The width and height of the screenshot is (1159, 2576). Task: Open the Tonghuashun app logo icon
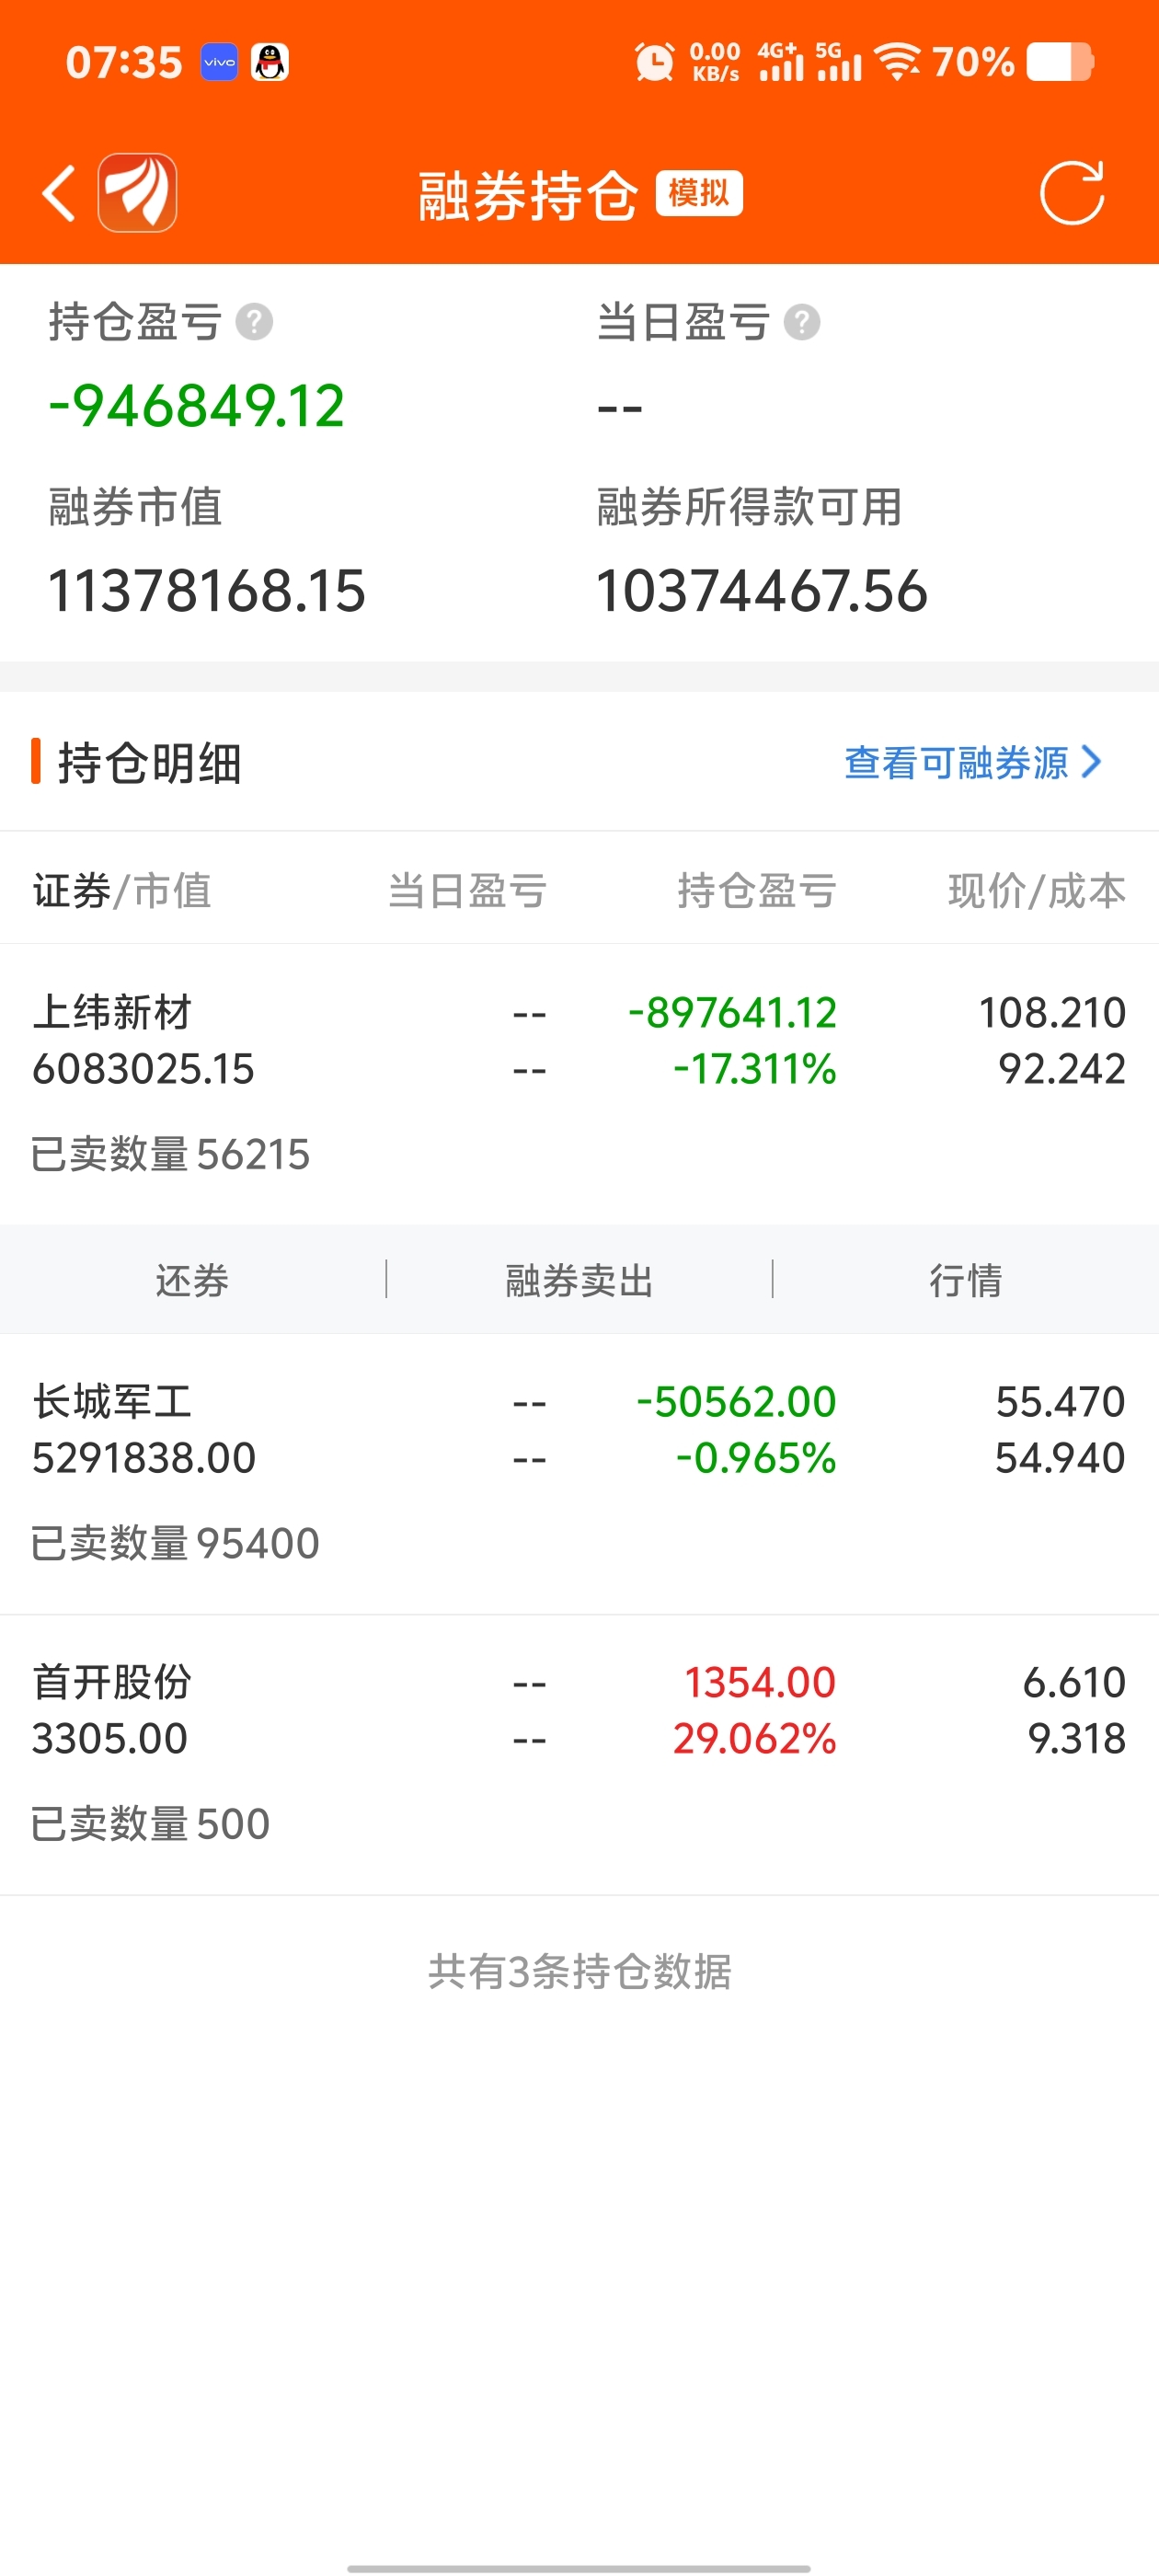(x=137, y=193)
